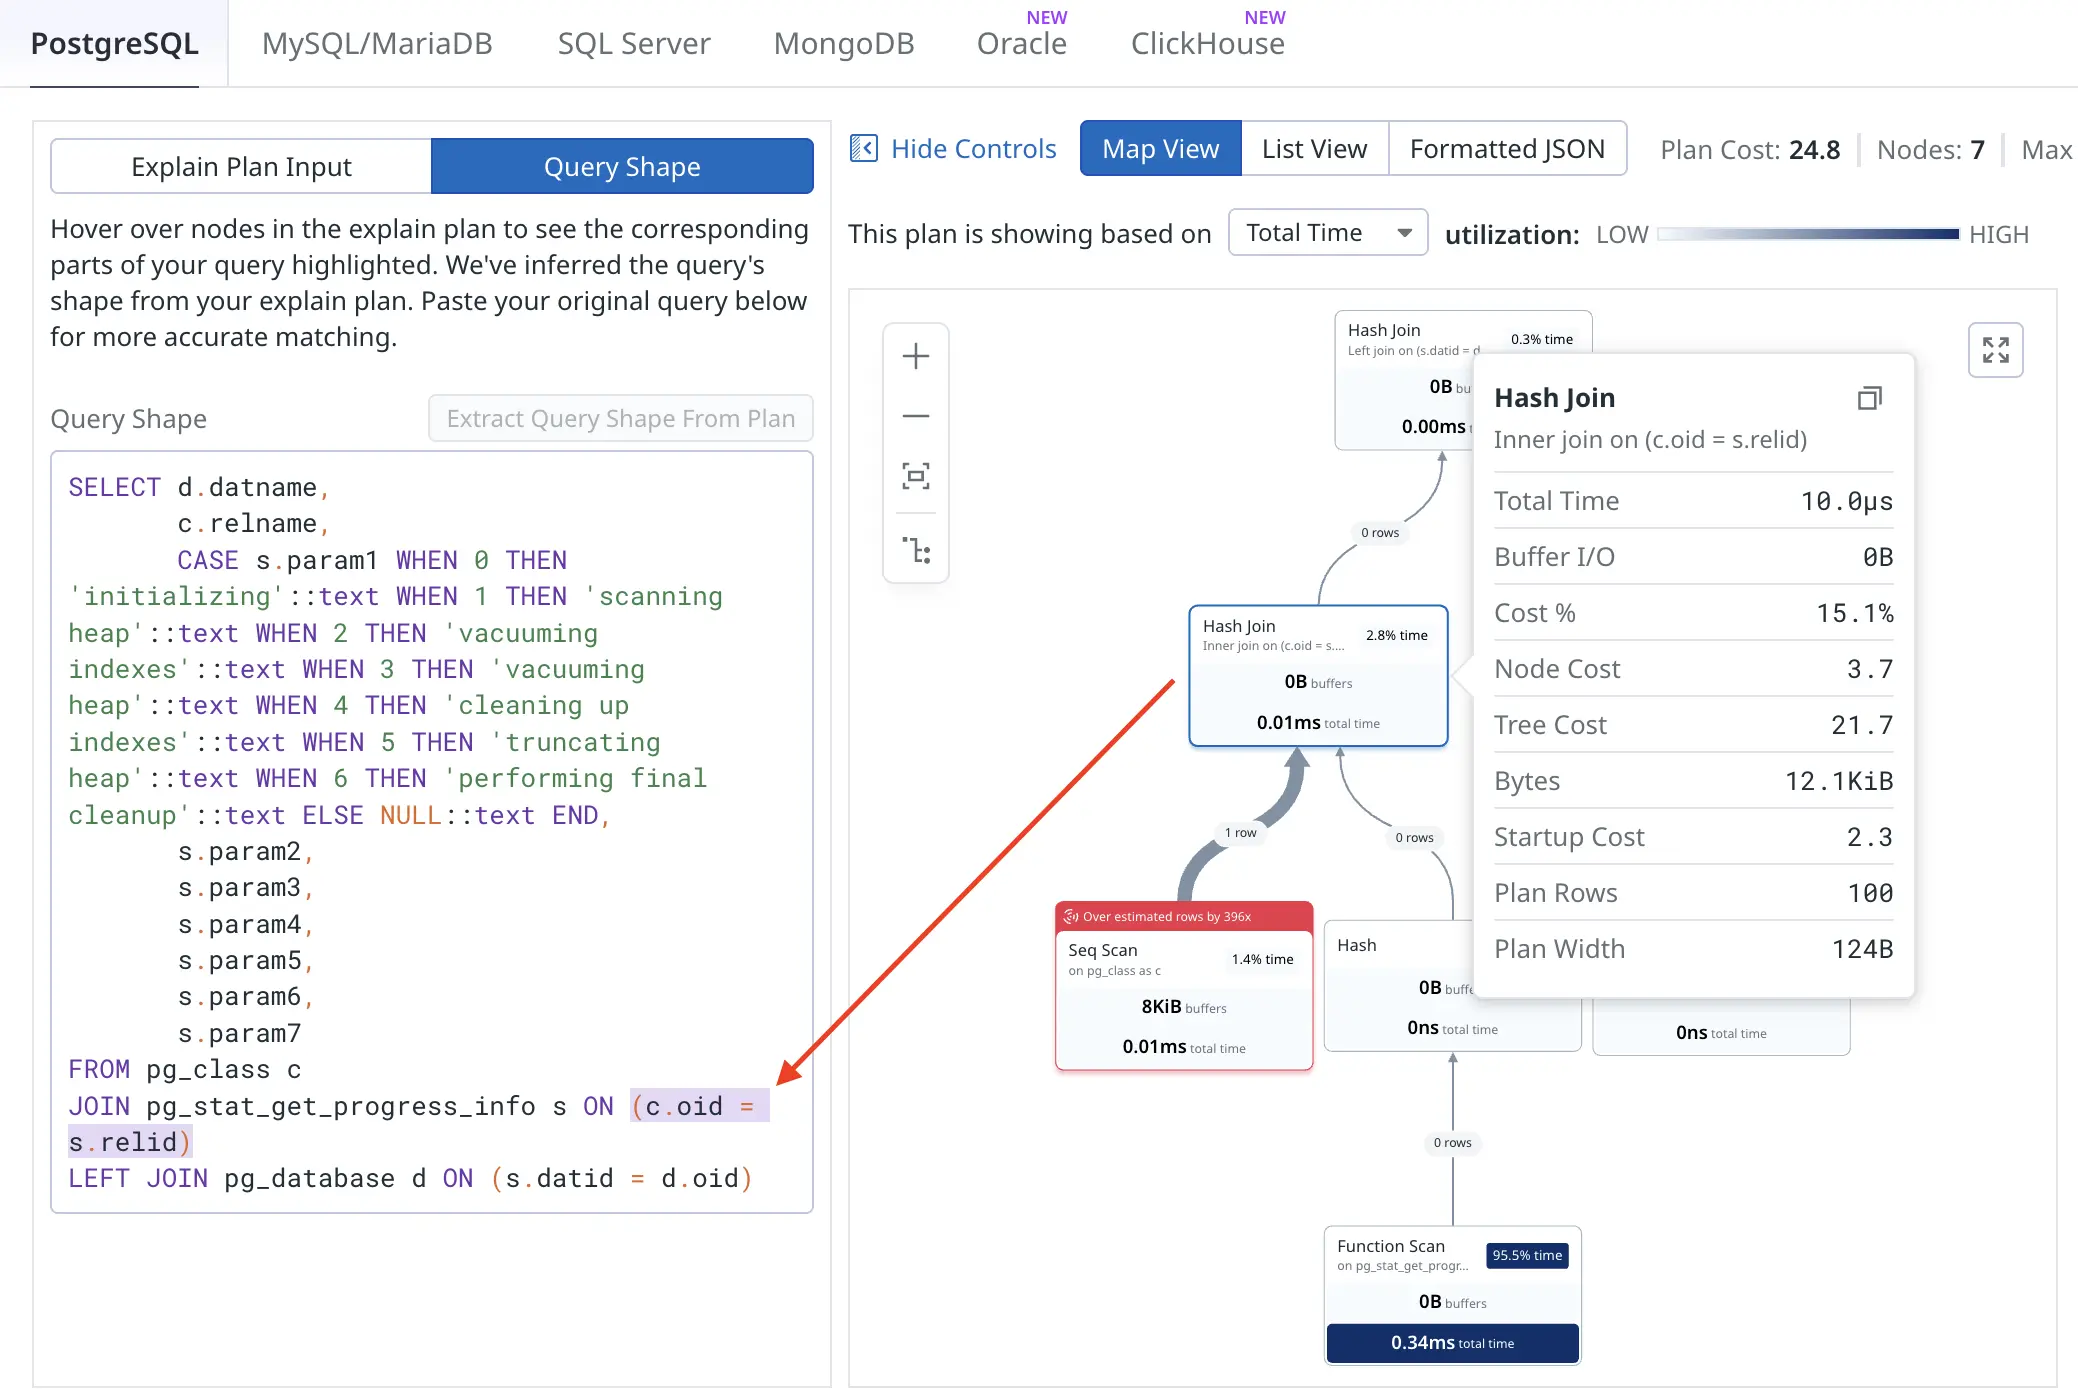2078x1398 pixels.
Task: Click over-estimated rows warning icon
Action: point(1071,916)
